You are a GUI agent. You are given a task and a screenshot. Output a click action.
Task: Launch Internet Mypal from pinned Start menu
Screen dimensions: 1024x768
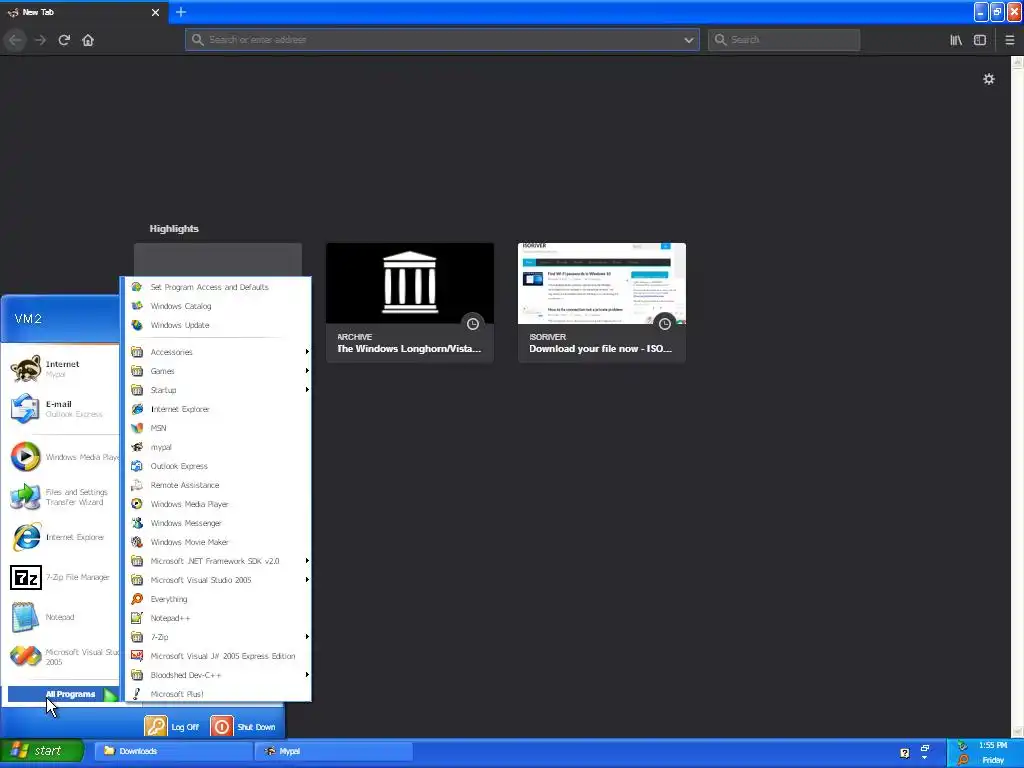pos(63,369)
